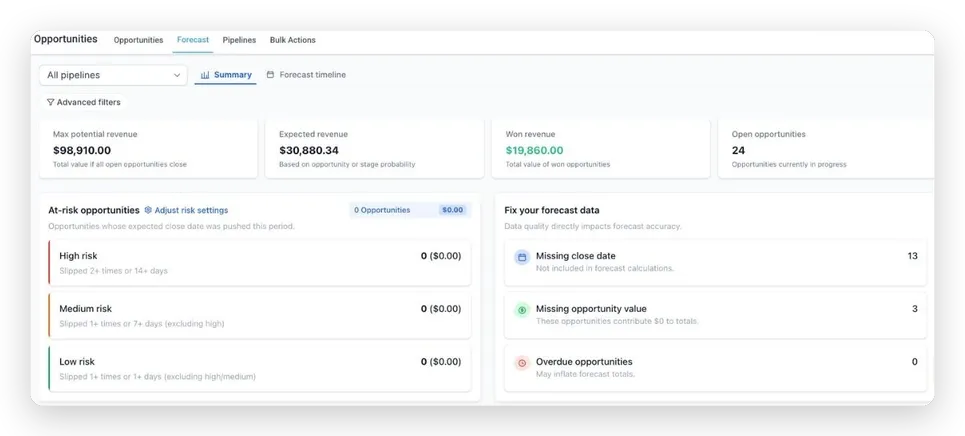Click the Advanced filters funnel icon
Image resolution: width=965 pixels, height=436 pixels.
(x=50, y=102)
